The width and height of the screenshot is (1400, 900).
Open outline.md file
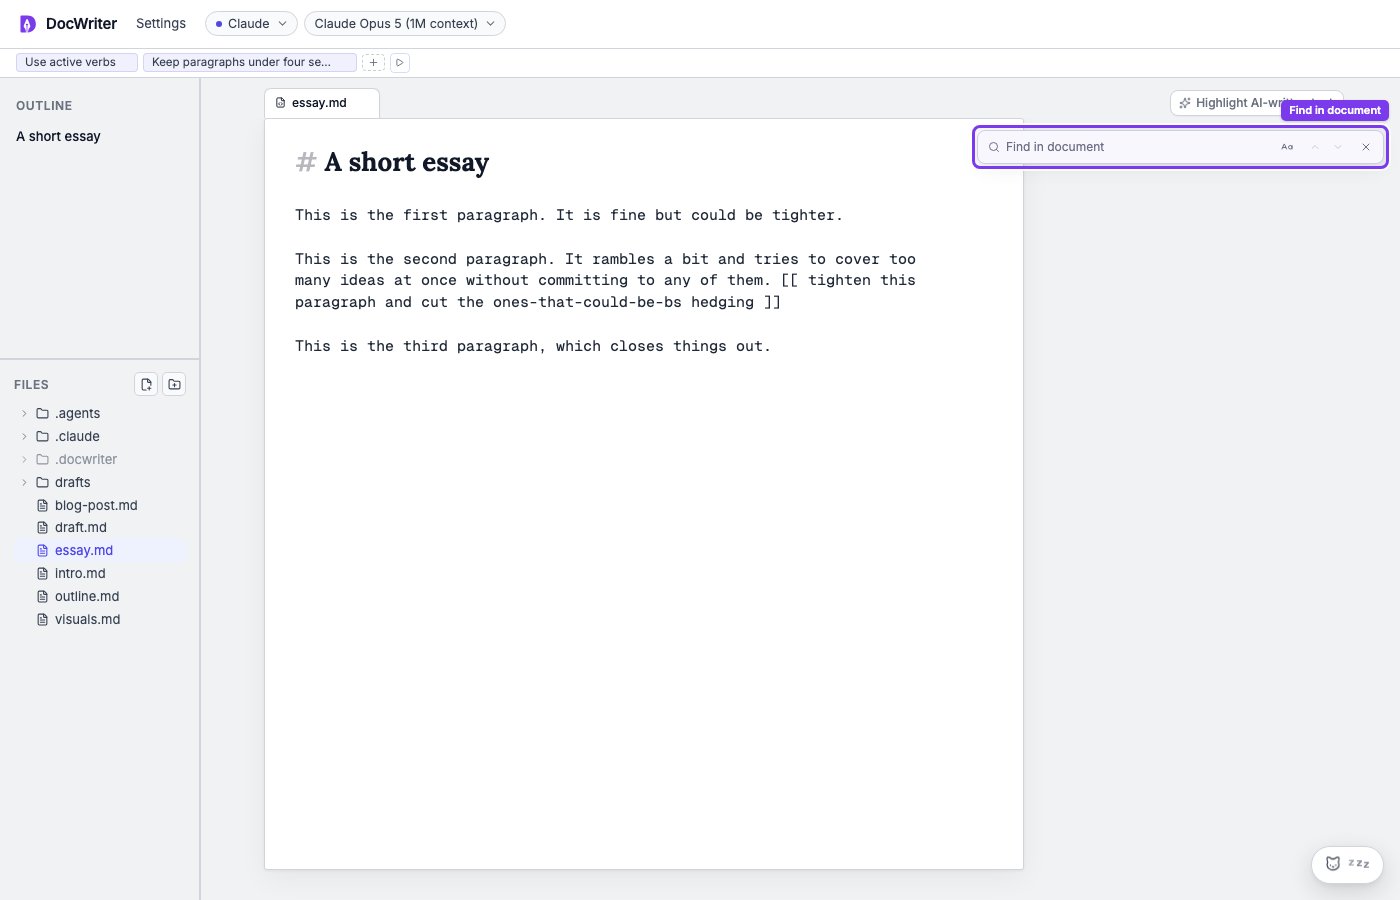point(100,596)
